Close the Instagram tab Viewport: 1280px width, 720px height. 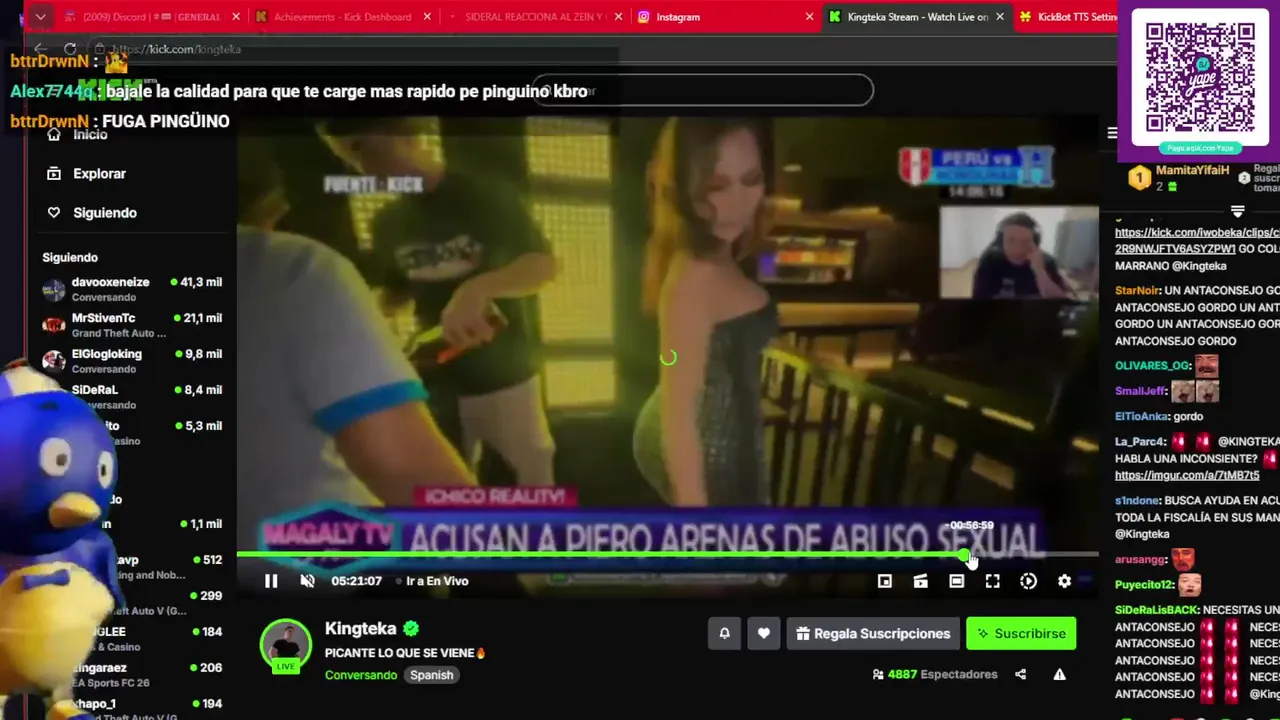point(810,17)
